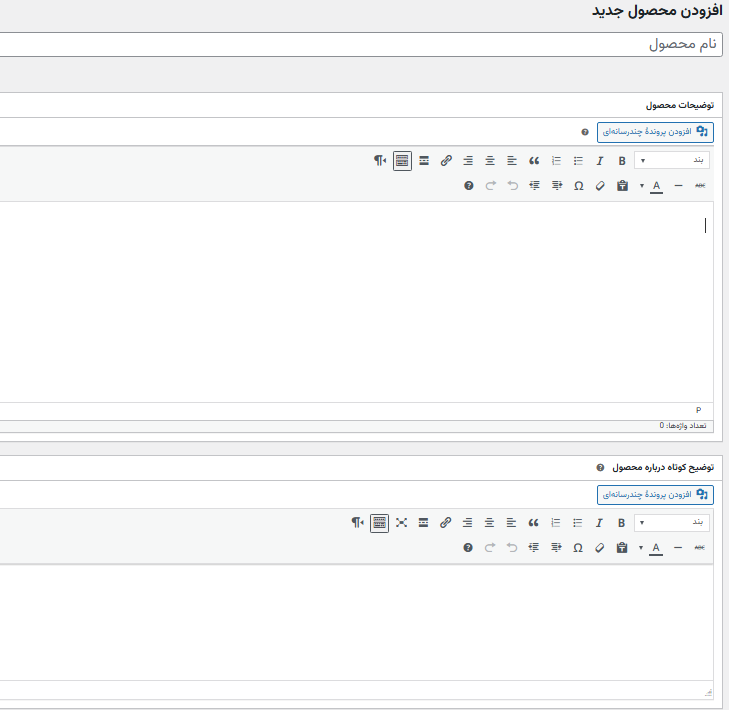
Task: Insert link in product description editor
Action: [x=446, y=161]
